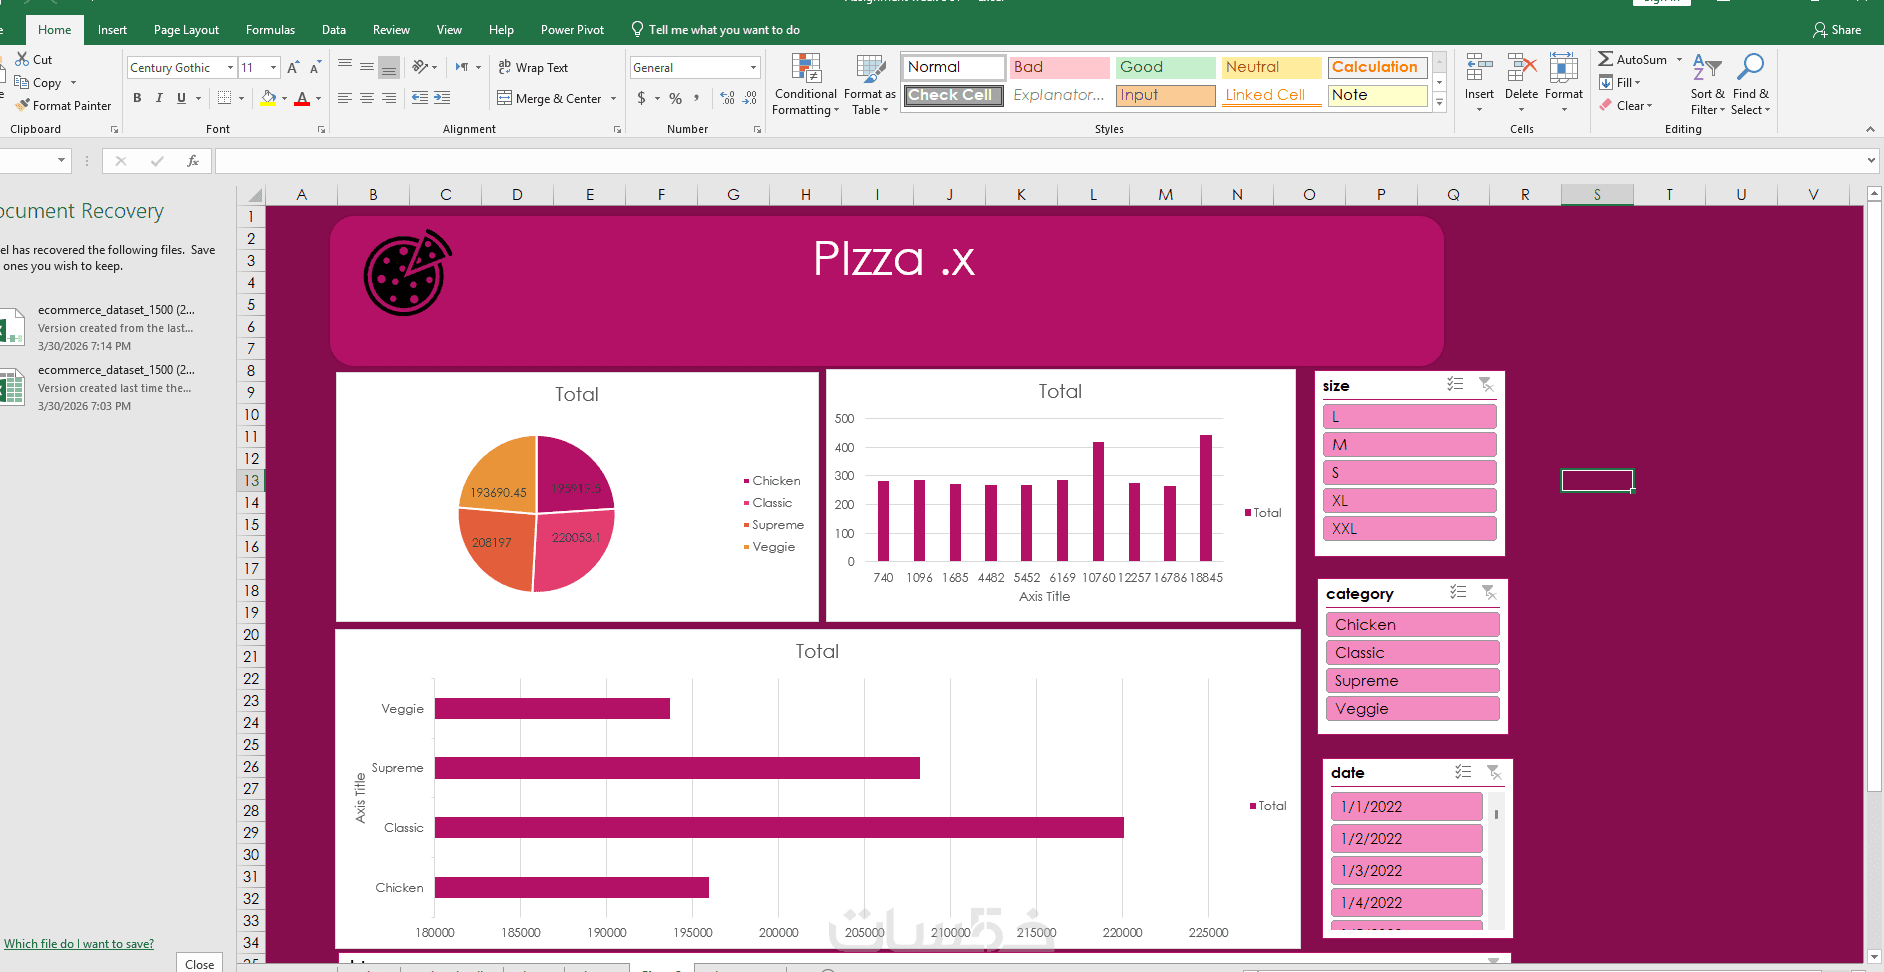Apply the Calculation cell style

tap(1377, 67)
